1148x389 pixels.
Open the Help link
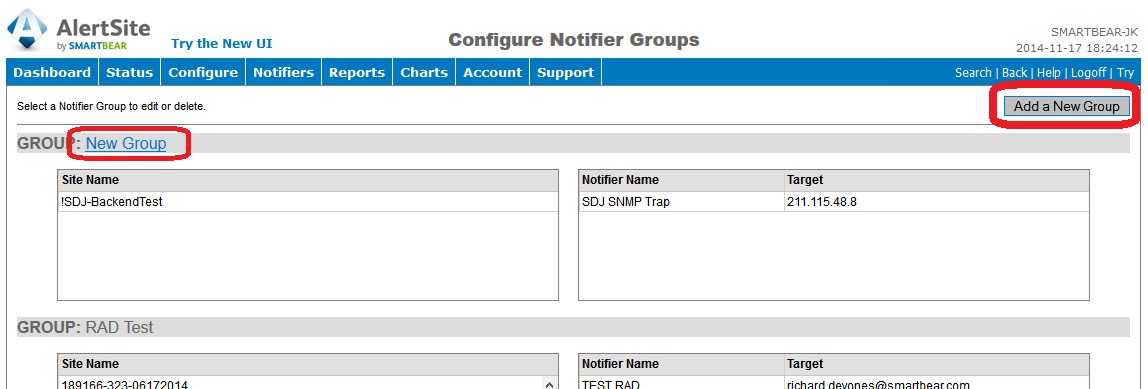(1048, 73)
